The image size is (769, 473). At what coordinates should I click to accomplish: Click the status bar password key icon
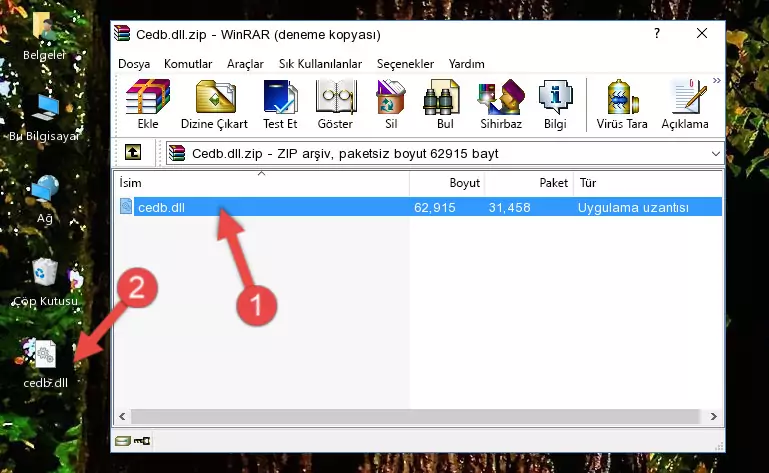[142, 441]
